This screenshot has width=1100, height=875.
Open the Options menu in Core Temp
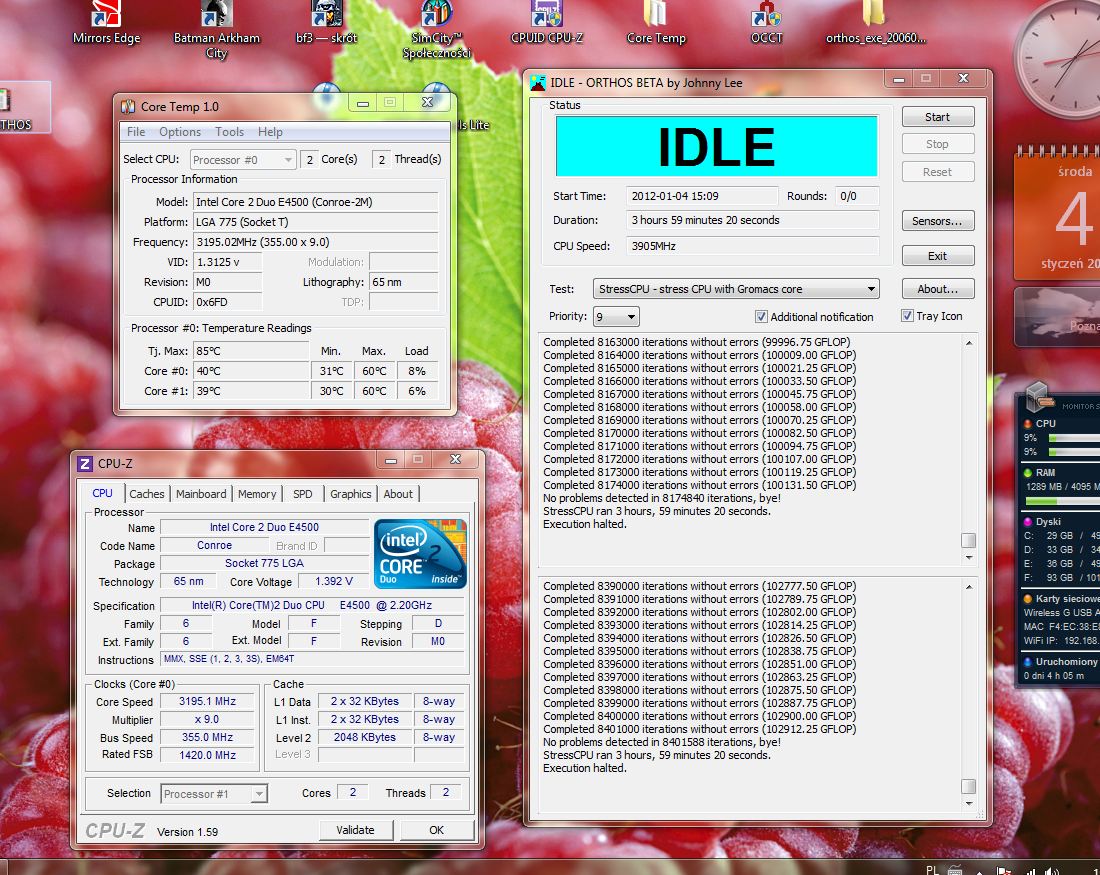[x=180, y=132]
